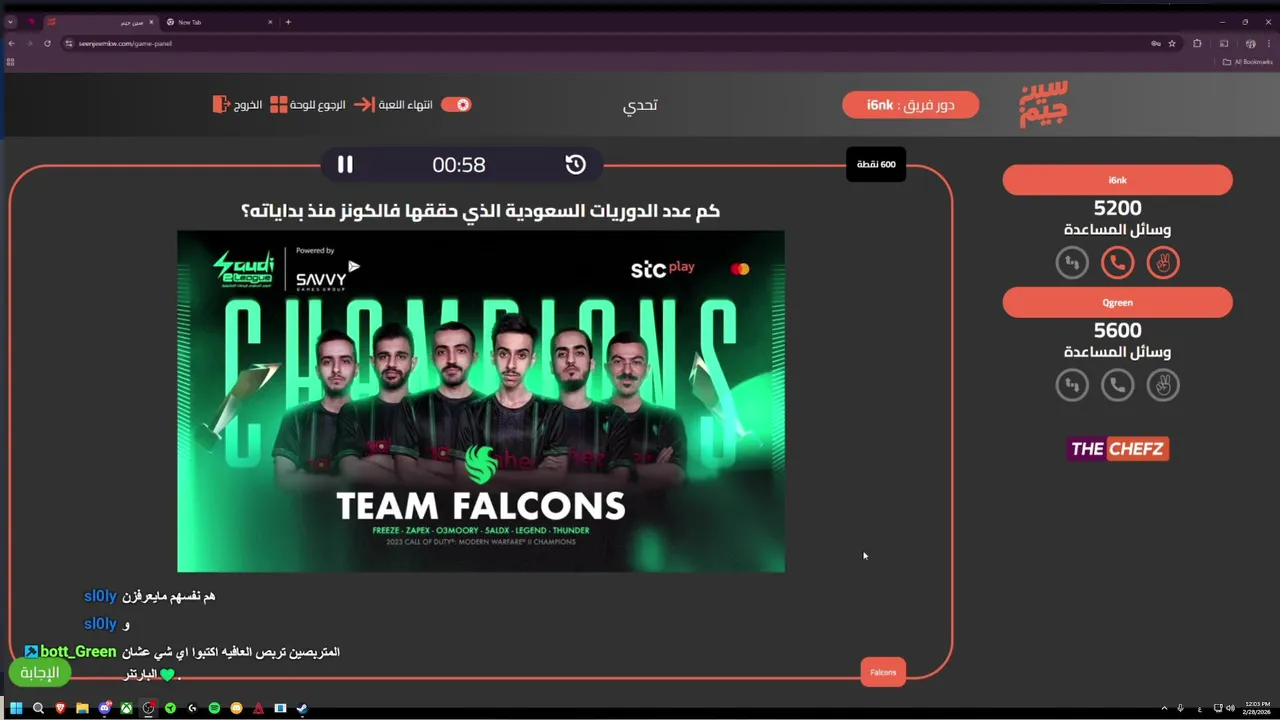1280x720 pixels.
Task: Reveal the answer with green الإجابة button
Action: point(40,673)
